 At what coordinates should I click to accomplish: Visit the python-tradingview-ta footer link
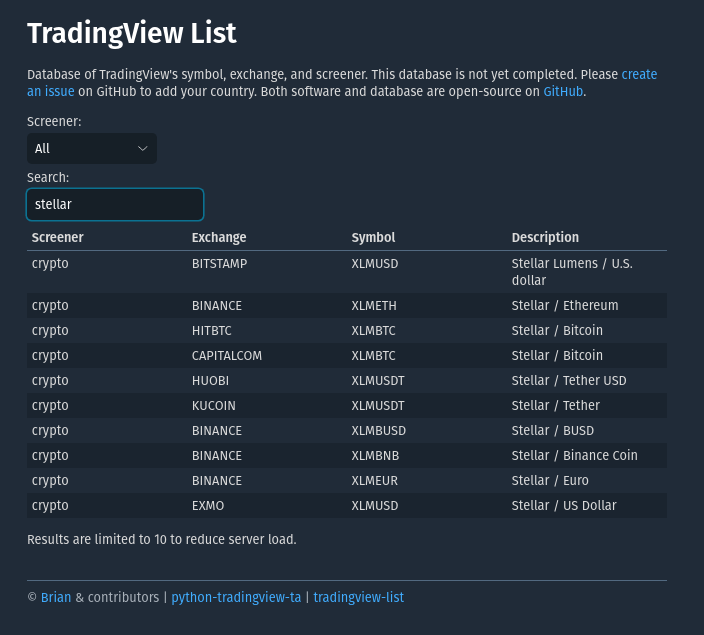[x=236, y=597]
